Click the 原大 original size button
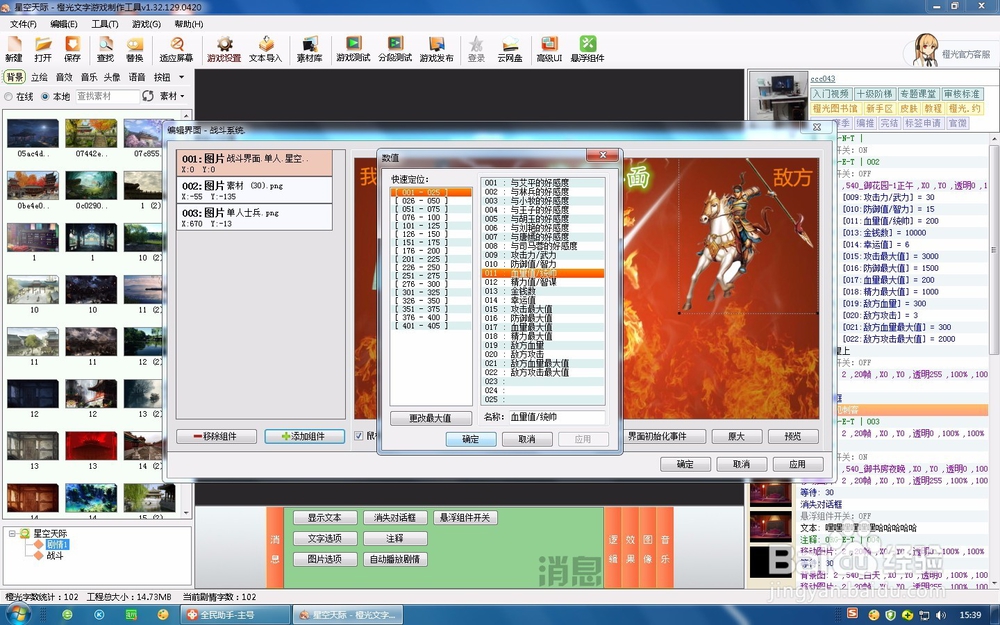The height and width of the screenshot is (625, 1000). coord(737,436)
